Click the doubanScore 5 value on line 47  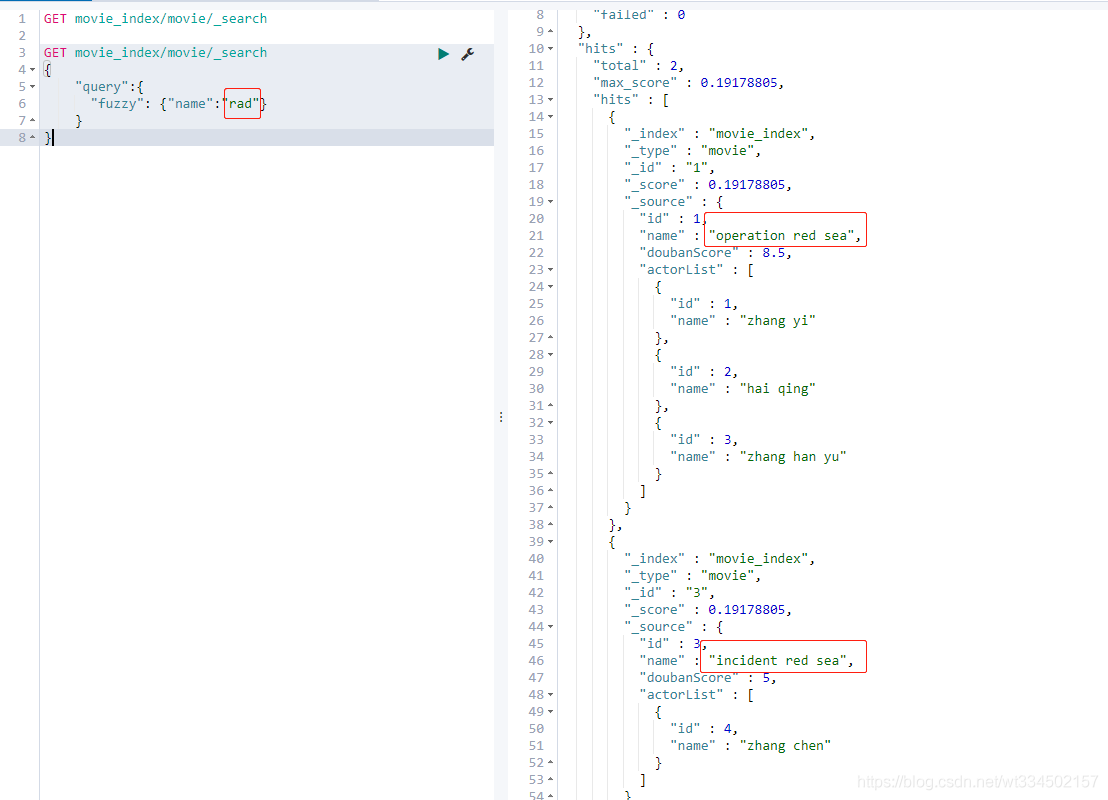click(x=765, y=678)
